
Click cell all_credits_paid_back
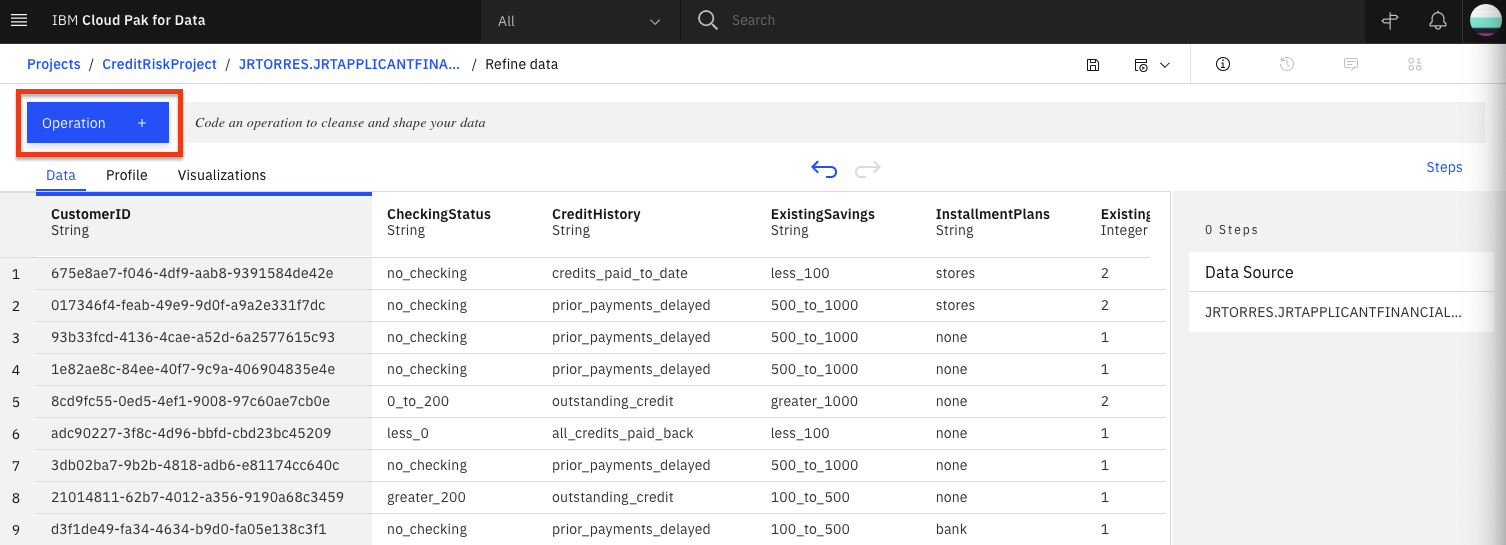pos(623,433)
